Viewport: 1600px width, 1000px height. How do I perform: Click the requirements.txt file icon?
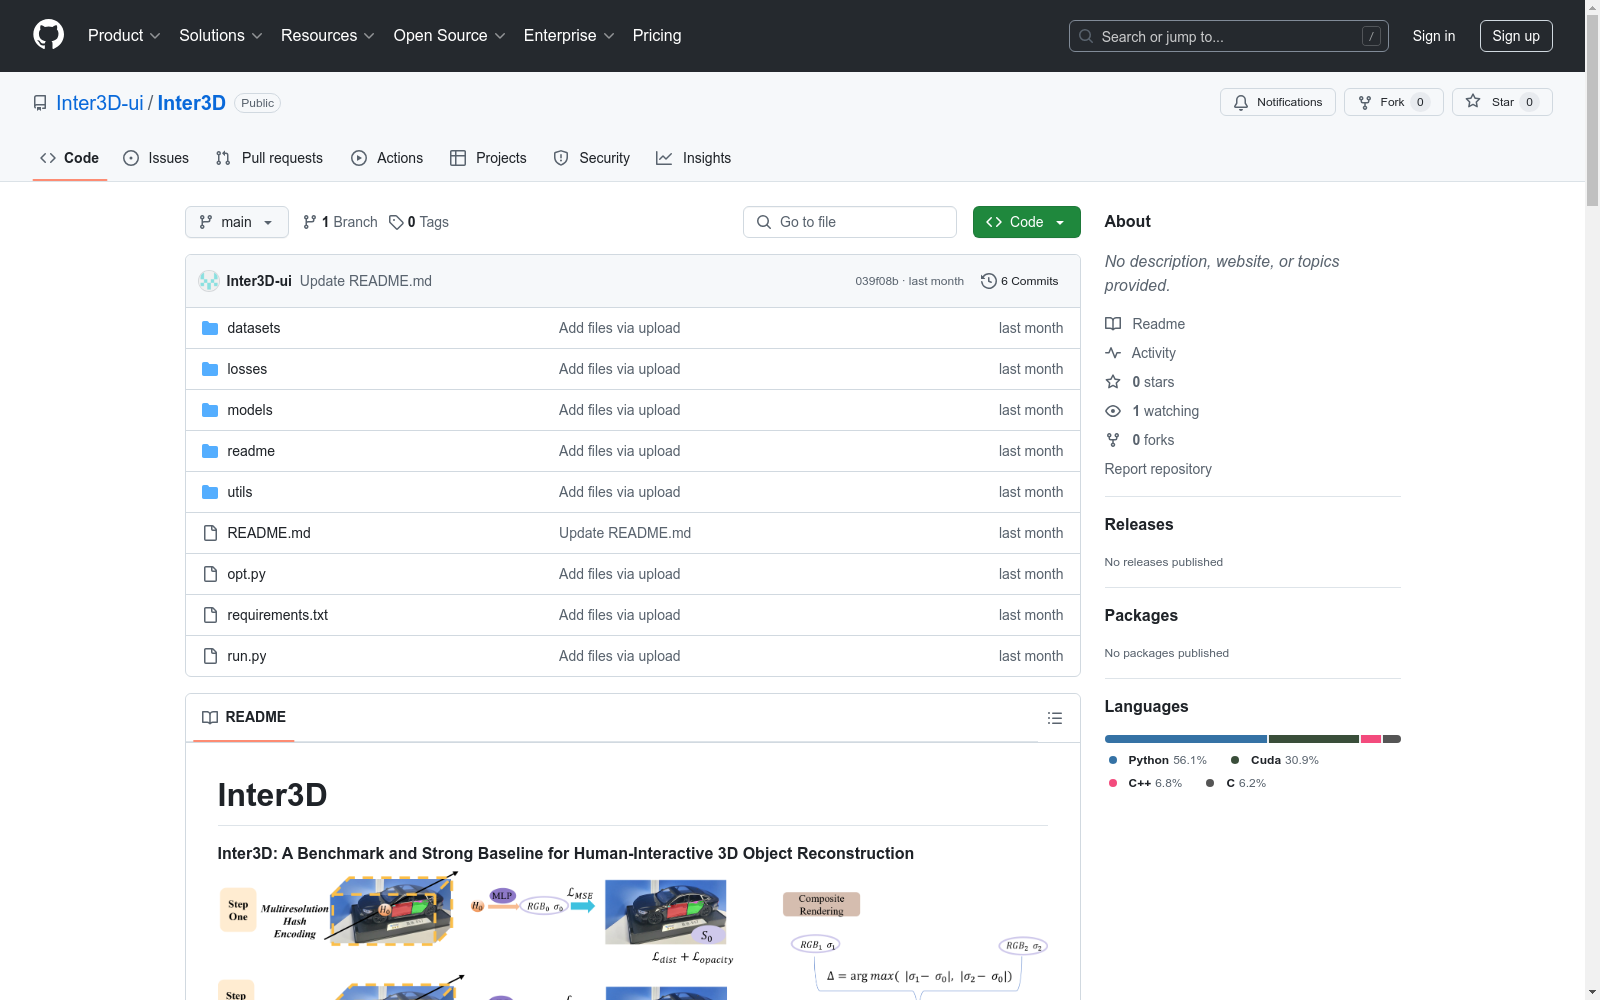click(x=210, y=615)
